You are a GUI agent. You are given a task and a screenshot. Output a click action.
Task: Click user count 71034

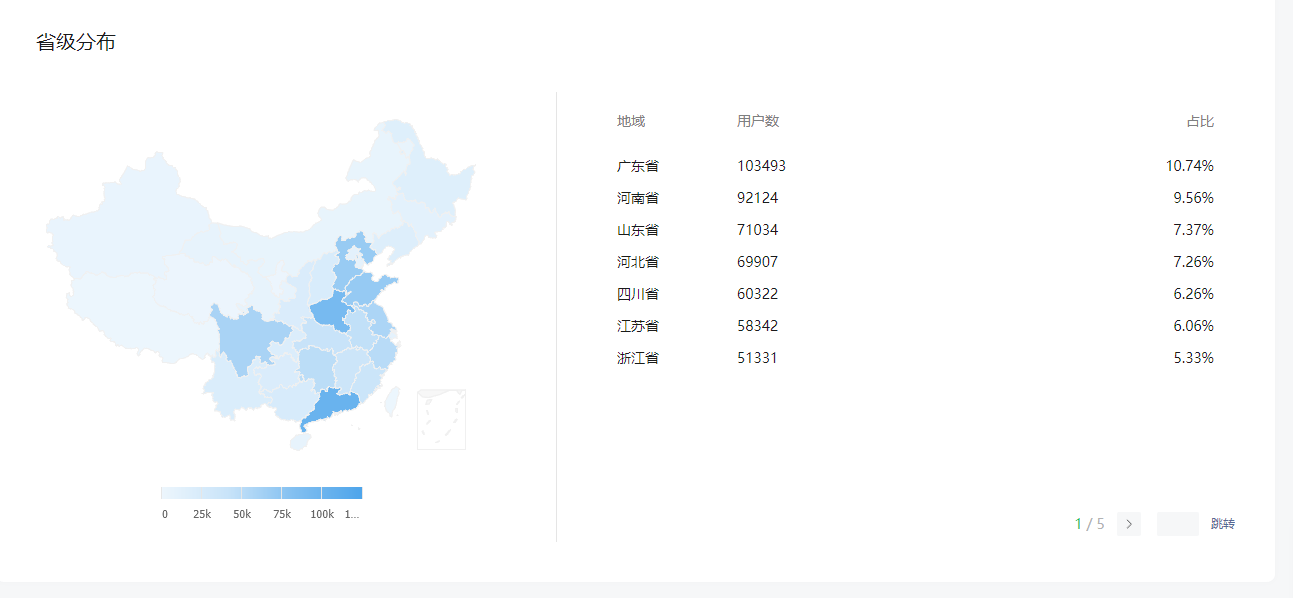[x=758, y=230]
